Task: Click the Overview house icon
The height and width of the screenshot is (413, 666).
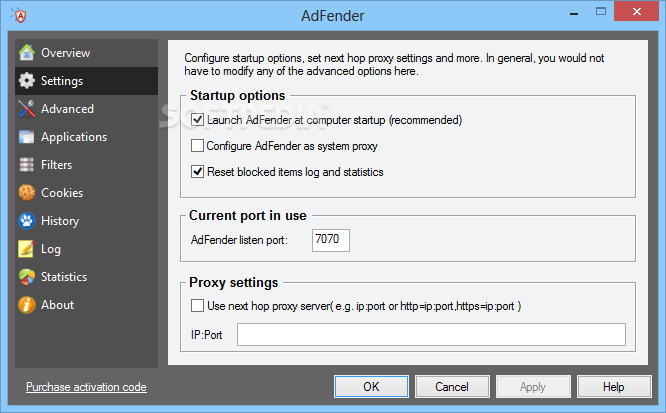Action: pyautogui.click(x=26, y=53)
